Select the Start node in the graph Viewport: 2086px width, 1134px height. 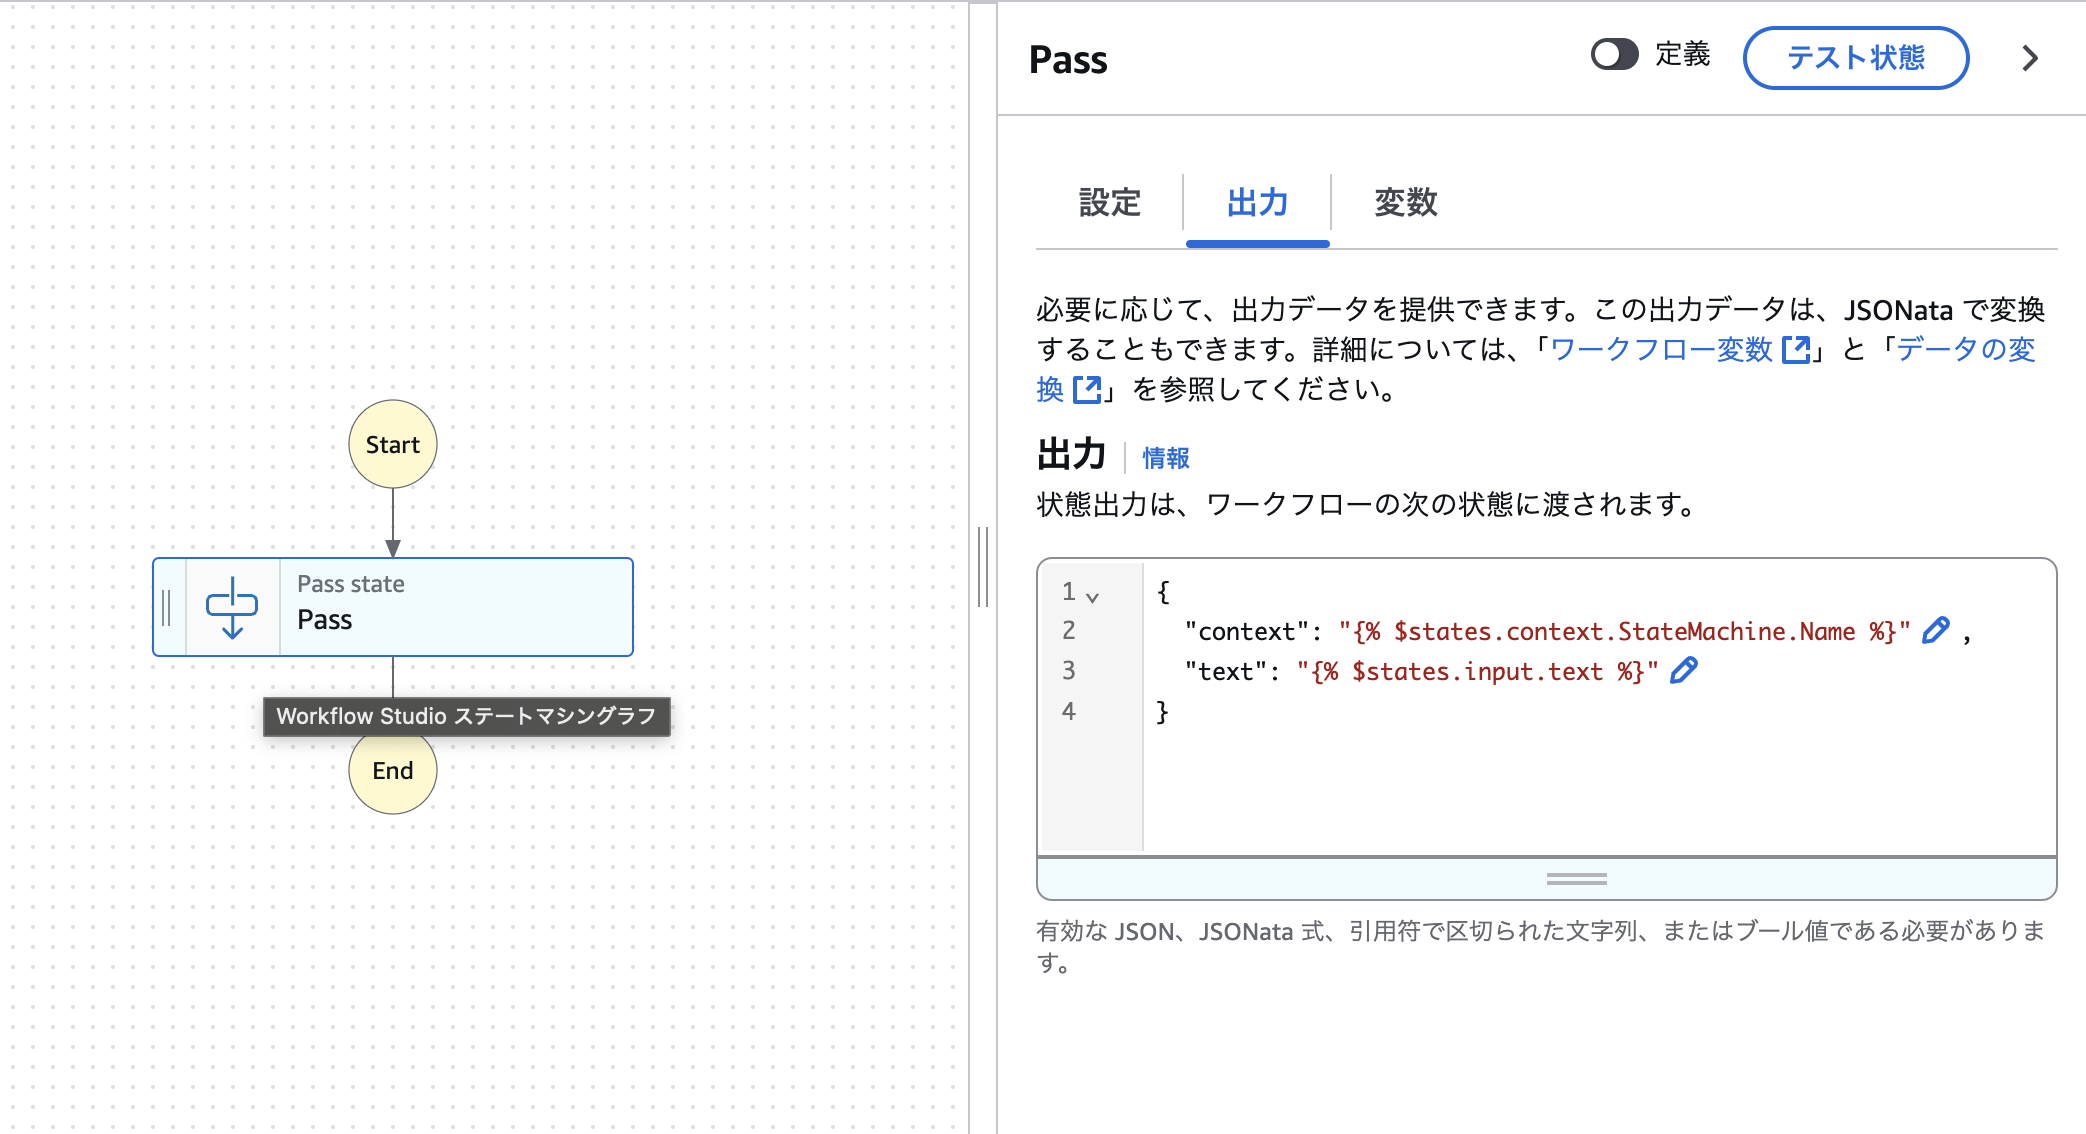[392, 444]
